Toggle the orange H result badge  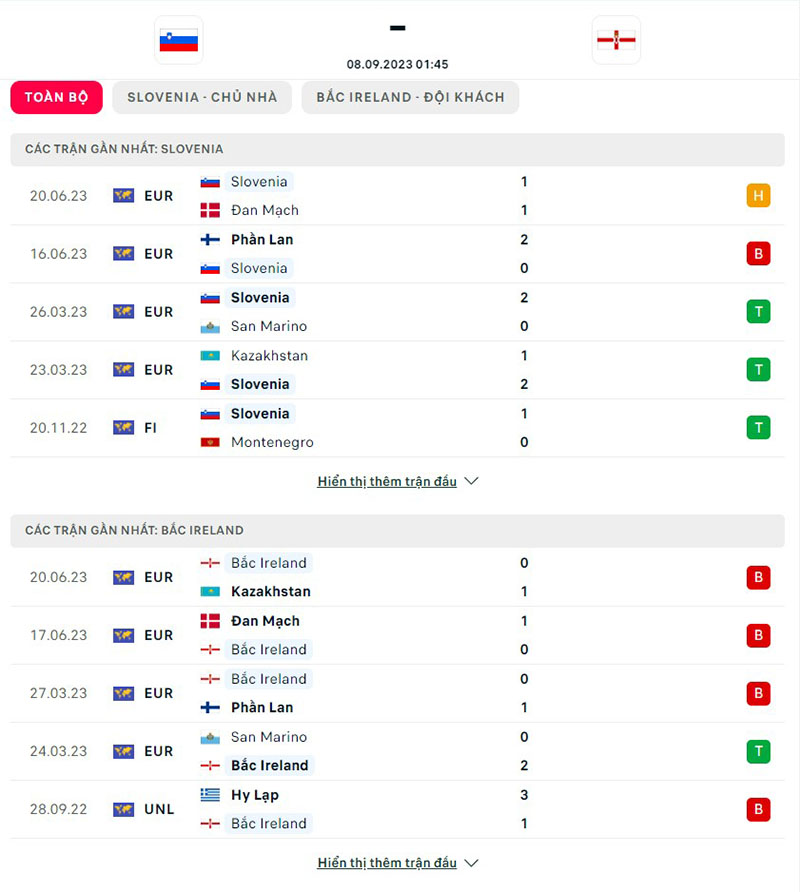click(758, 196)
